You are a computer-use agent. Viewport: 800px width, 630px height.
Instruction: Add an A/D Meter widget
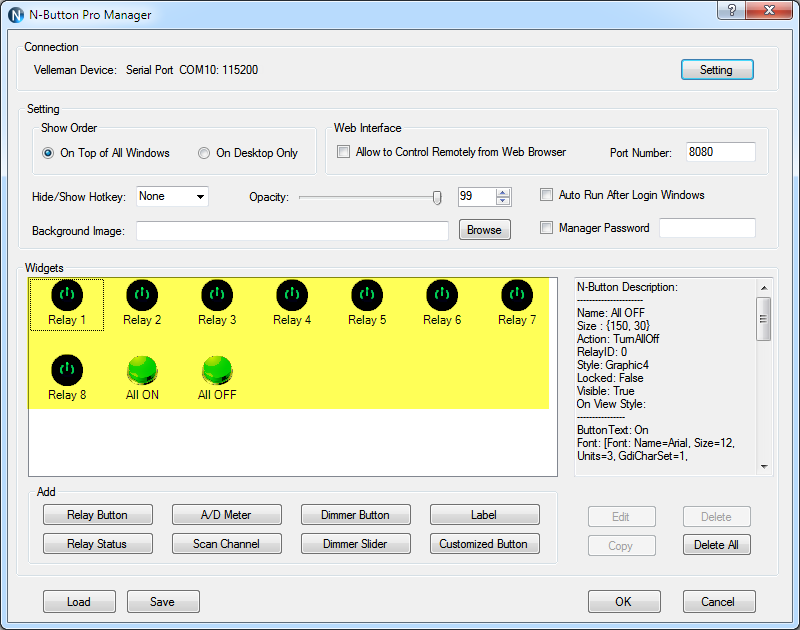click(227, 515)
